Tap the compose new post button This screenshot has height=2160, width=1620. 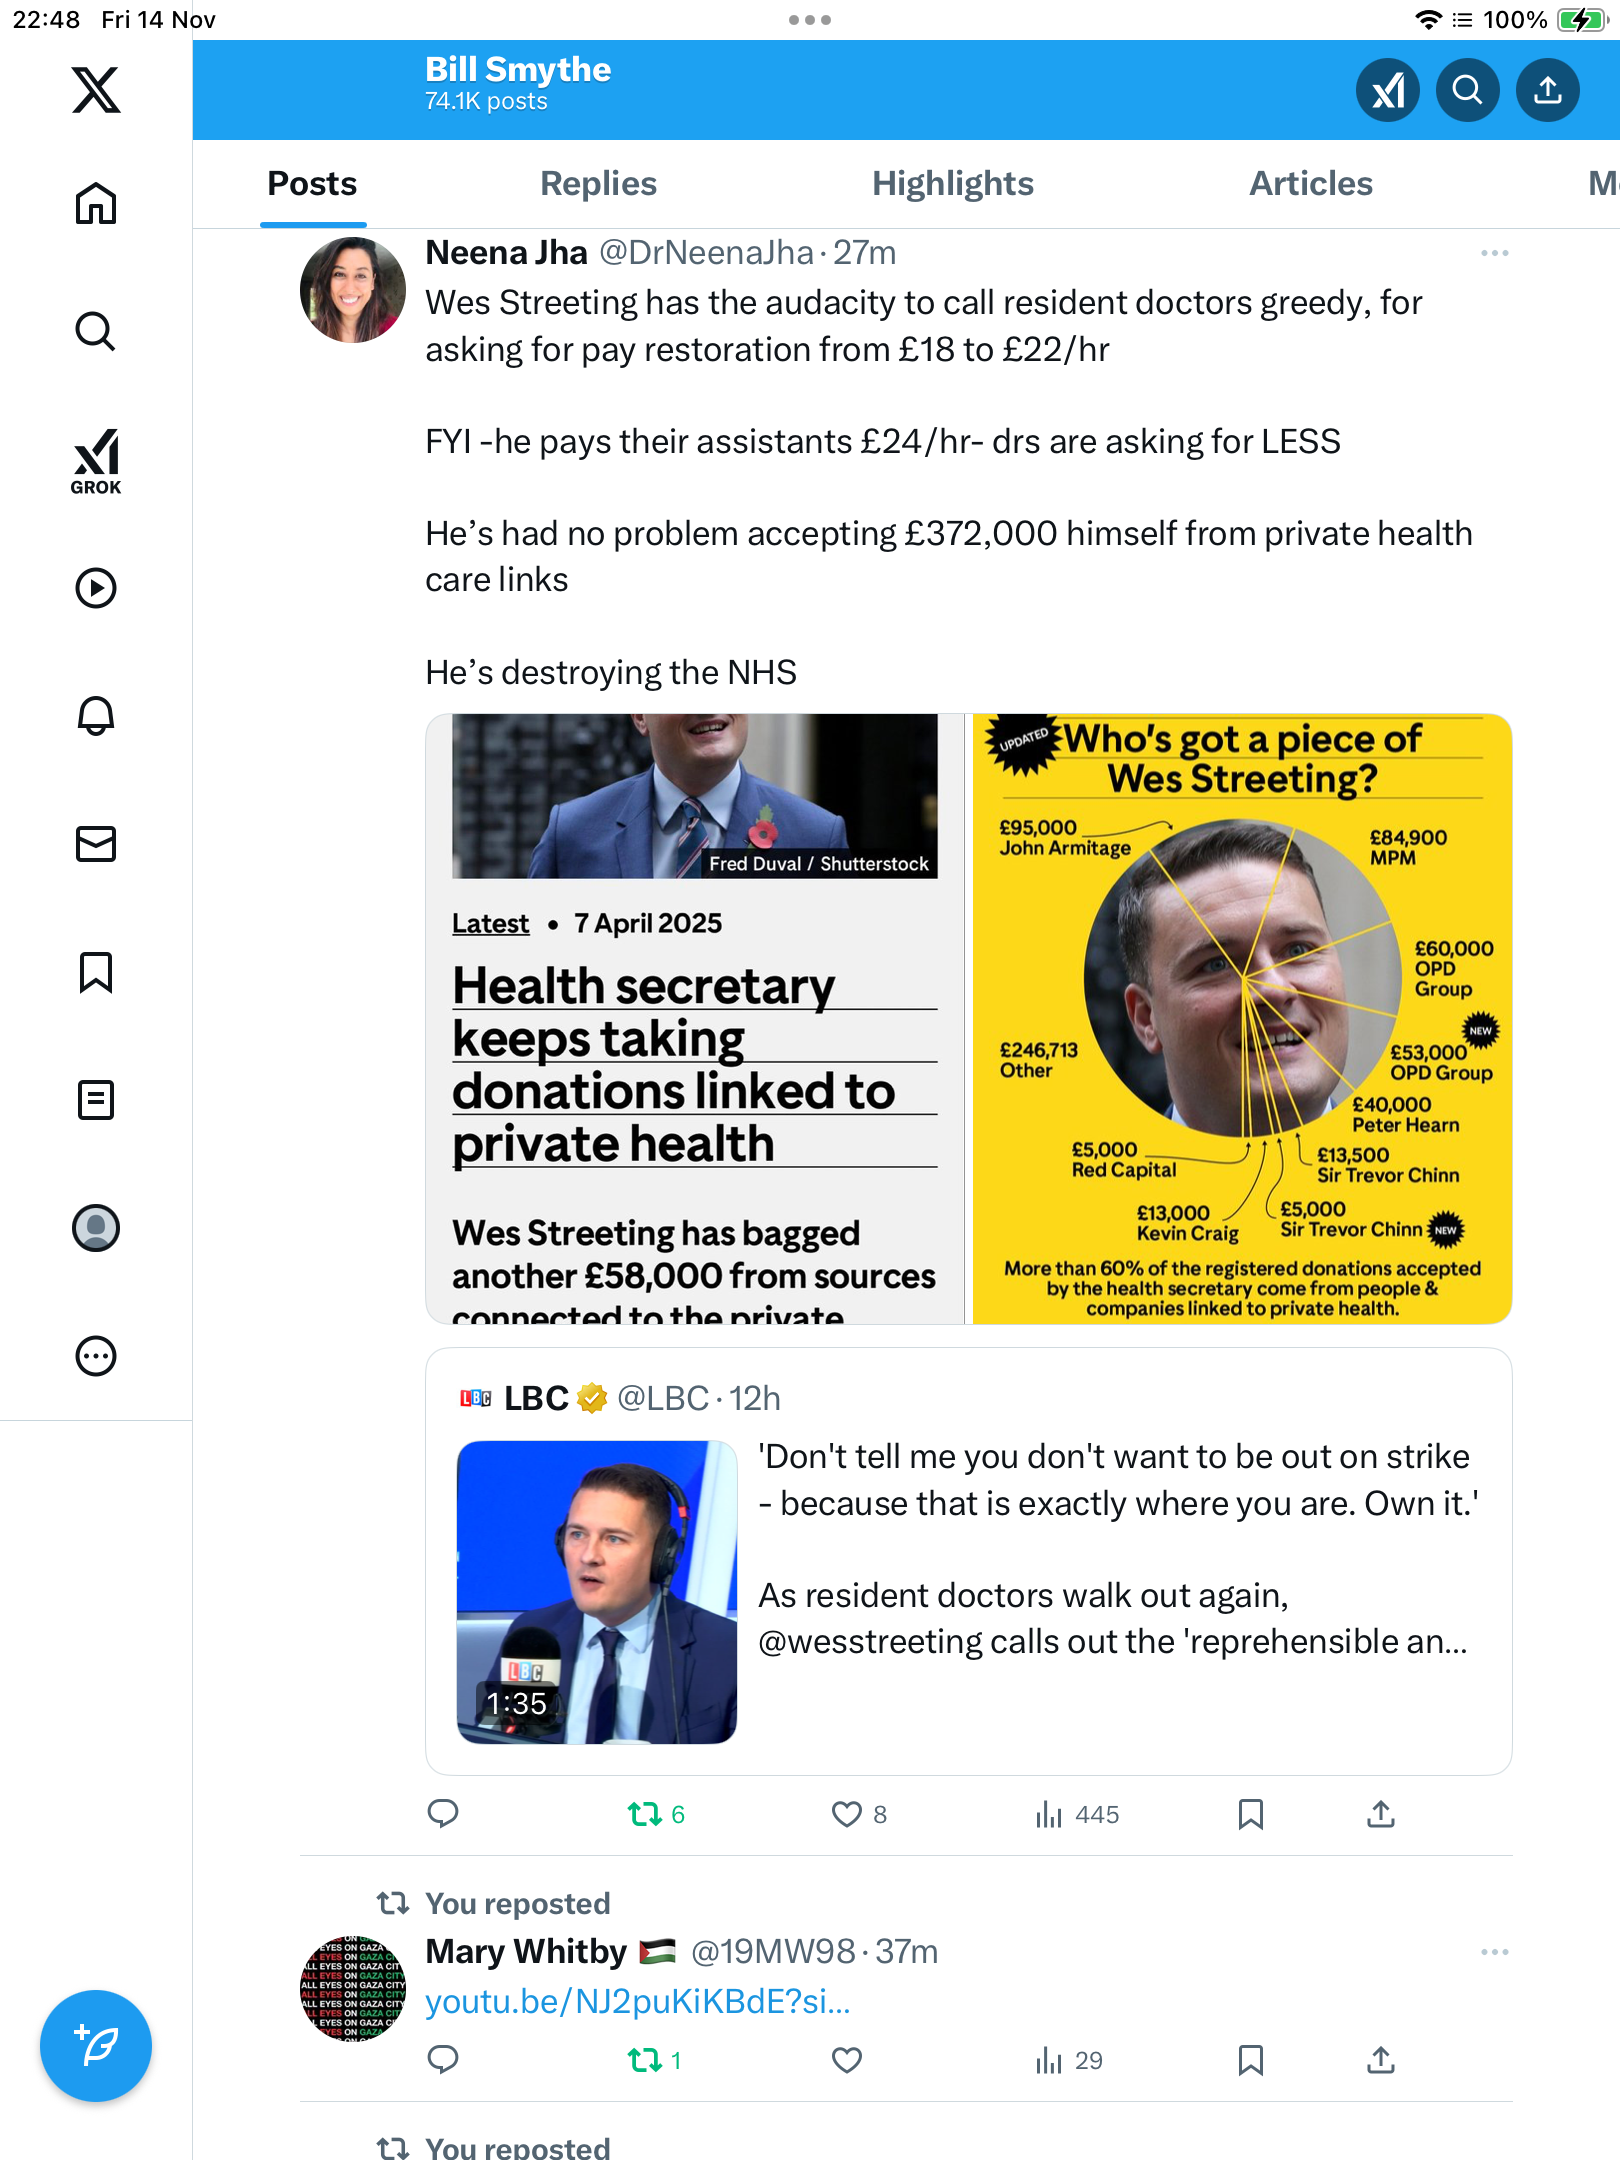96,2046
